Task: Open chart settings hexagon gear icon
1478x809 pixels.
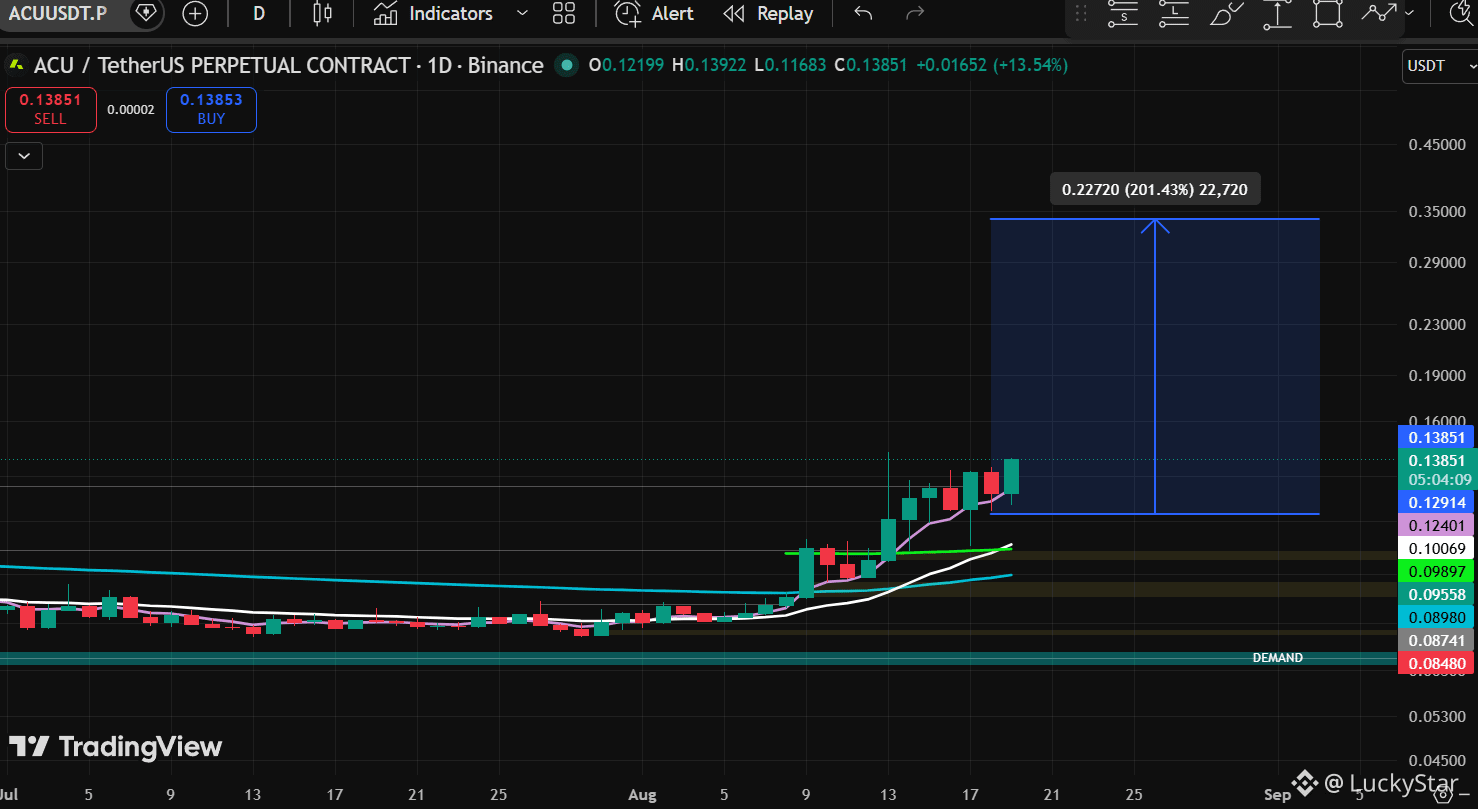Action: tap(1443, 795)
